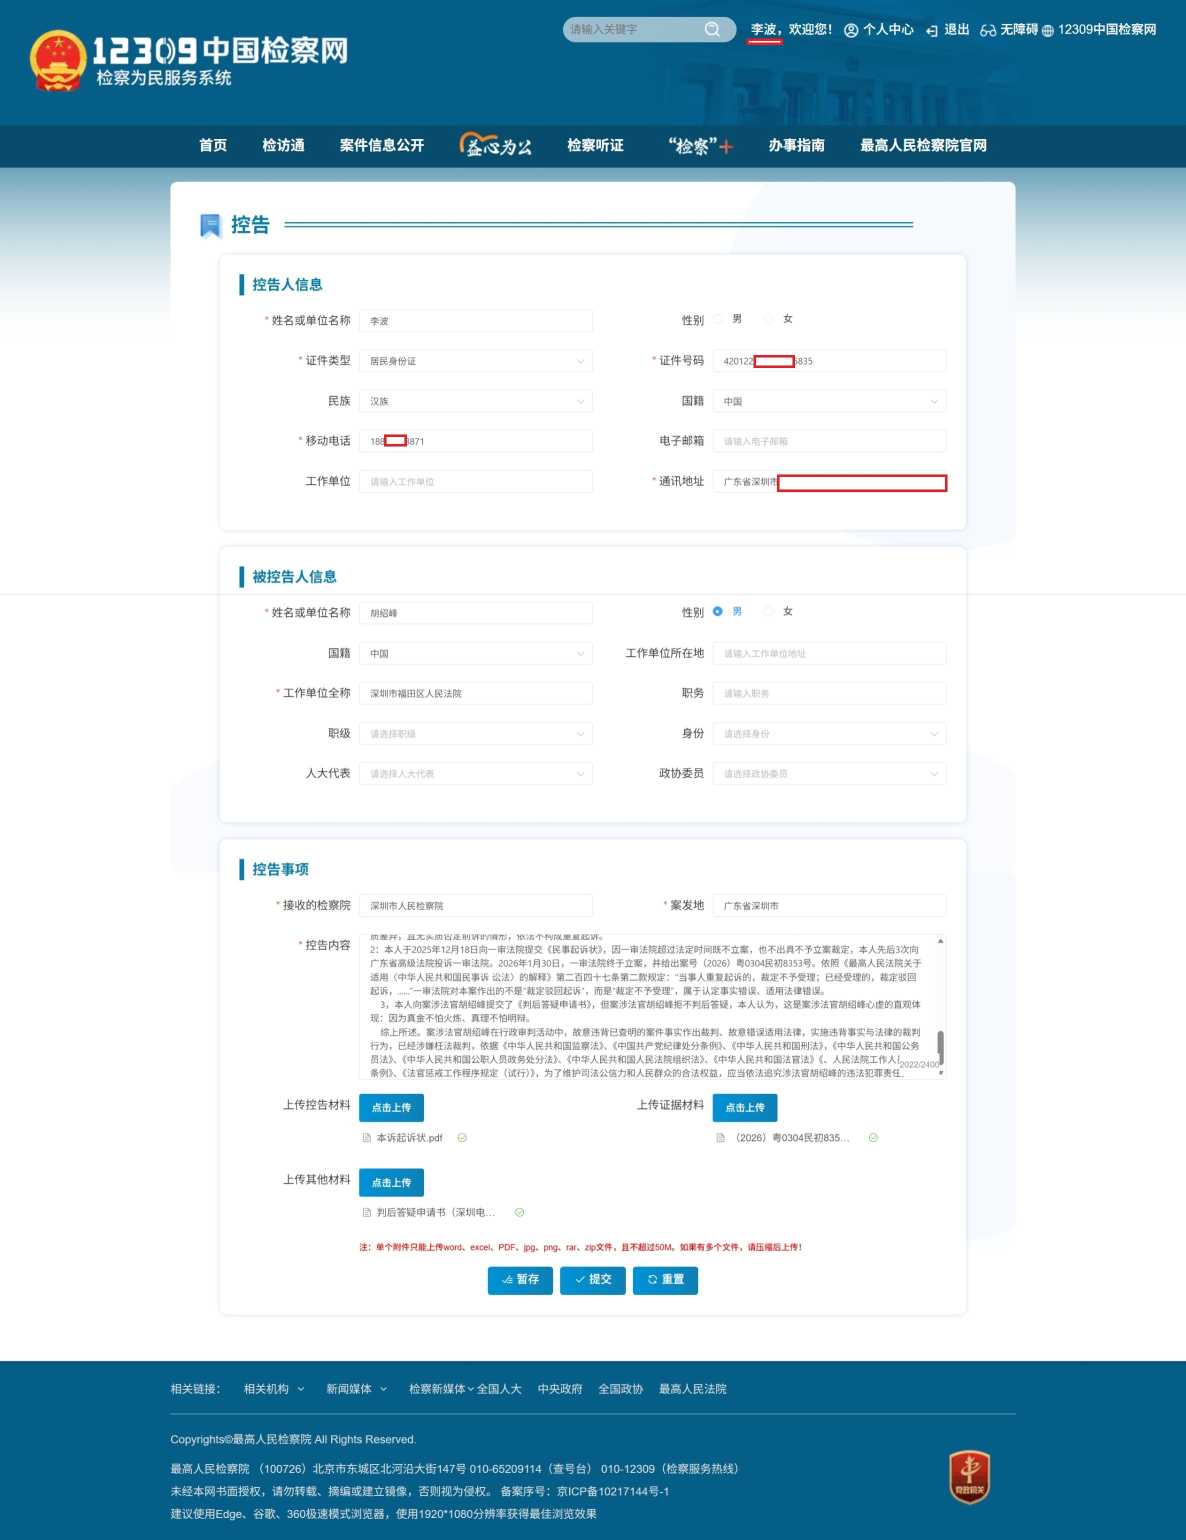Open the 职级 rank dropdown
This screenshot has height=1540, width=1186.
tap(476, 734)
